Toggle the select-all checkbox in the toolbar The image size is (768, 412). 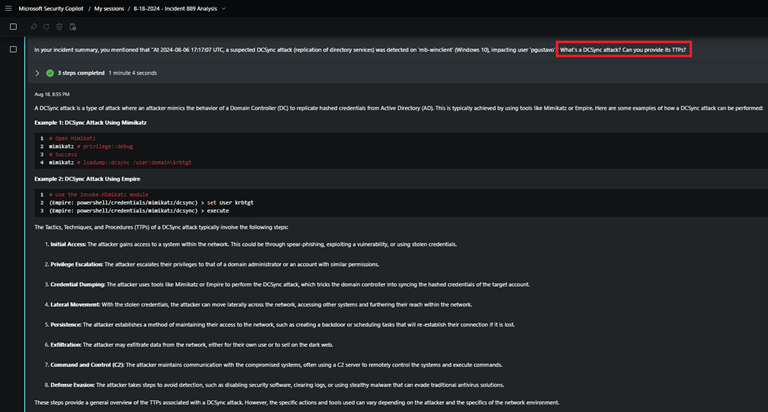pyautogui.click(x=13, y=27)
